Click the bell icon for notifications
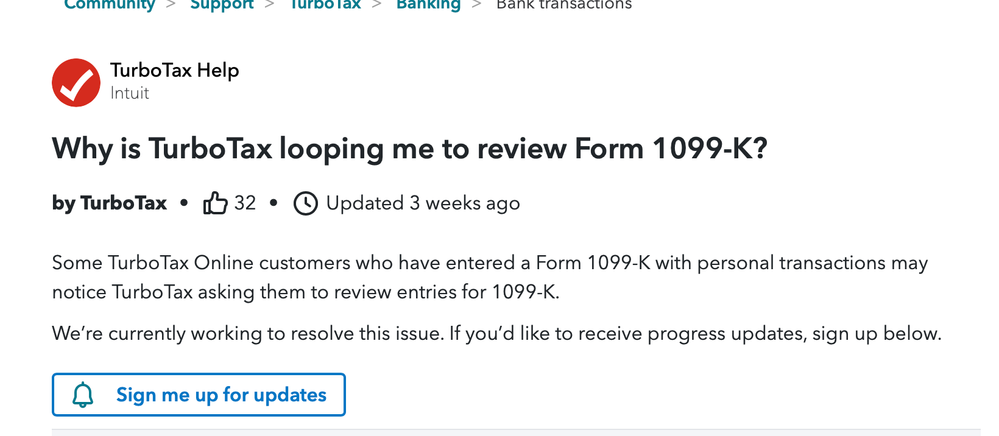Screen dimensions: 999x436 (83, 395)
